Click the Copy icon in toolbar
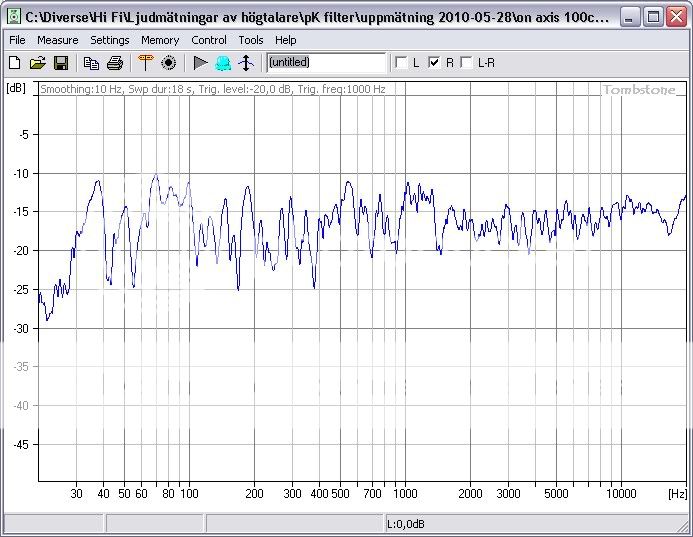This screenshot has width=693, height=537. point(92,63)
